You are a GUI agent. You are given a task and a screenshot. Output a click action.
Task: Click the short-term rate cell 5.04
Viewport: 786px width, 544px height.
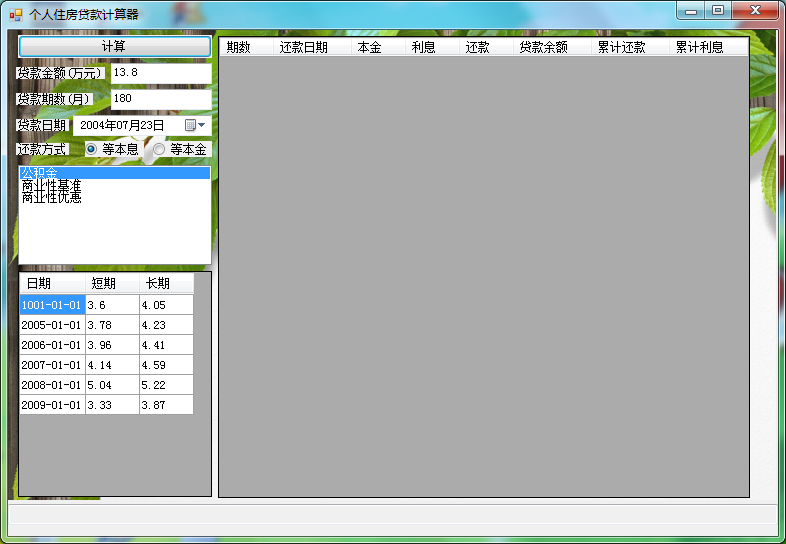pos(112,385)
